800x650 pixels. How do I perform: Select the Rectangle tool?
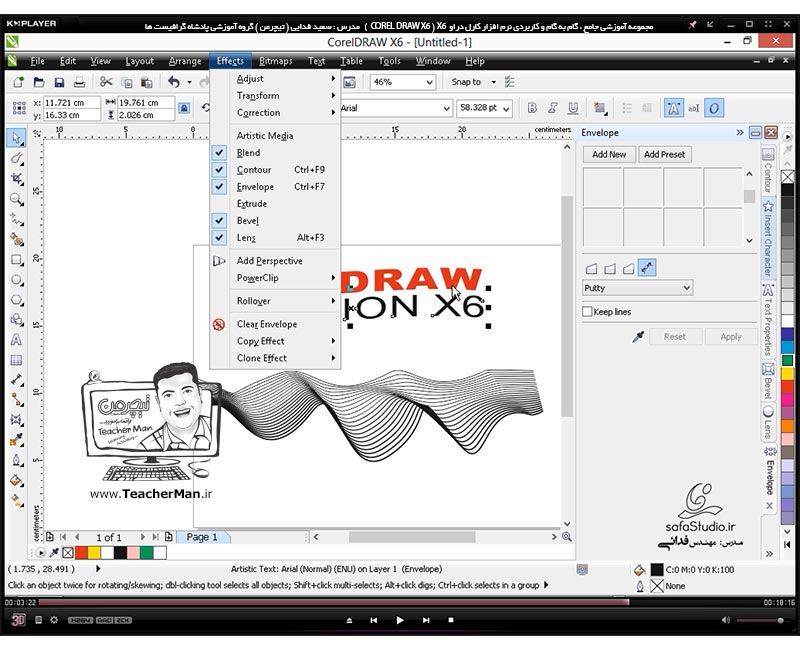coord(17,260)
